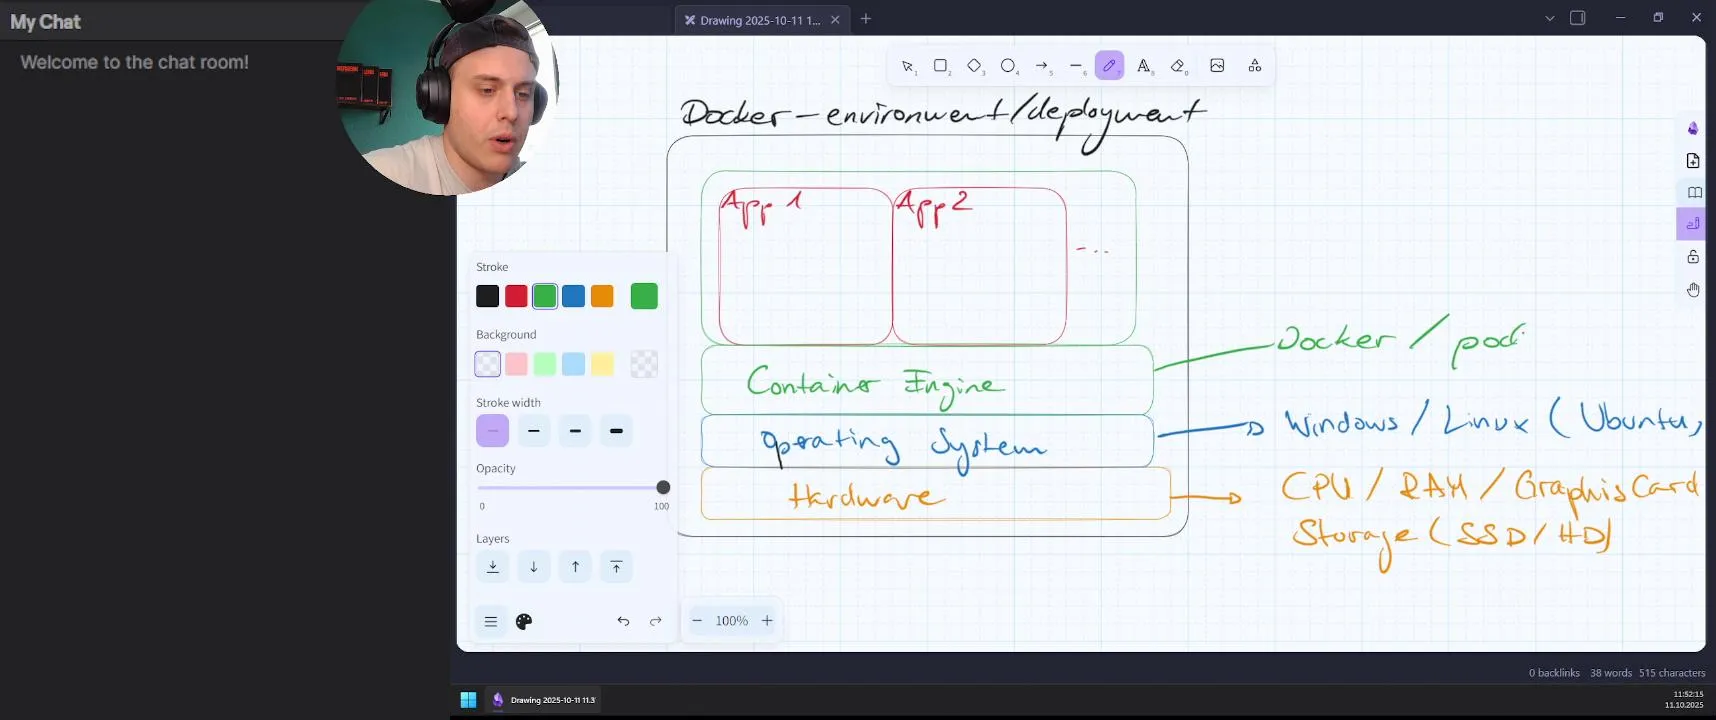Select the Line drawing tool
The image size is (1716, 720).
pyautogui.click(x=1077, y=66)
